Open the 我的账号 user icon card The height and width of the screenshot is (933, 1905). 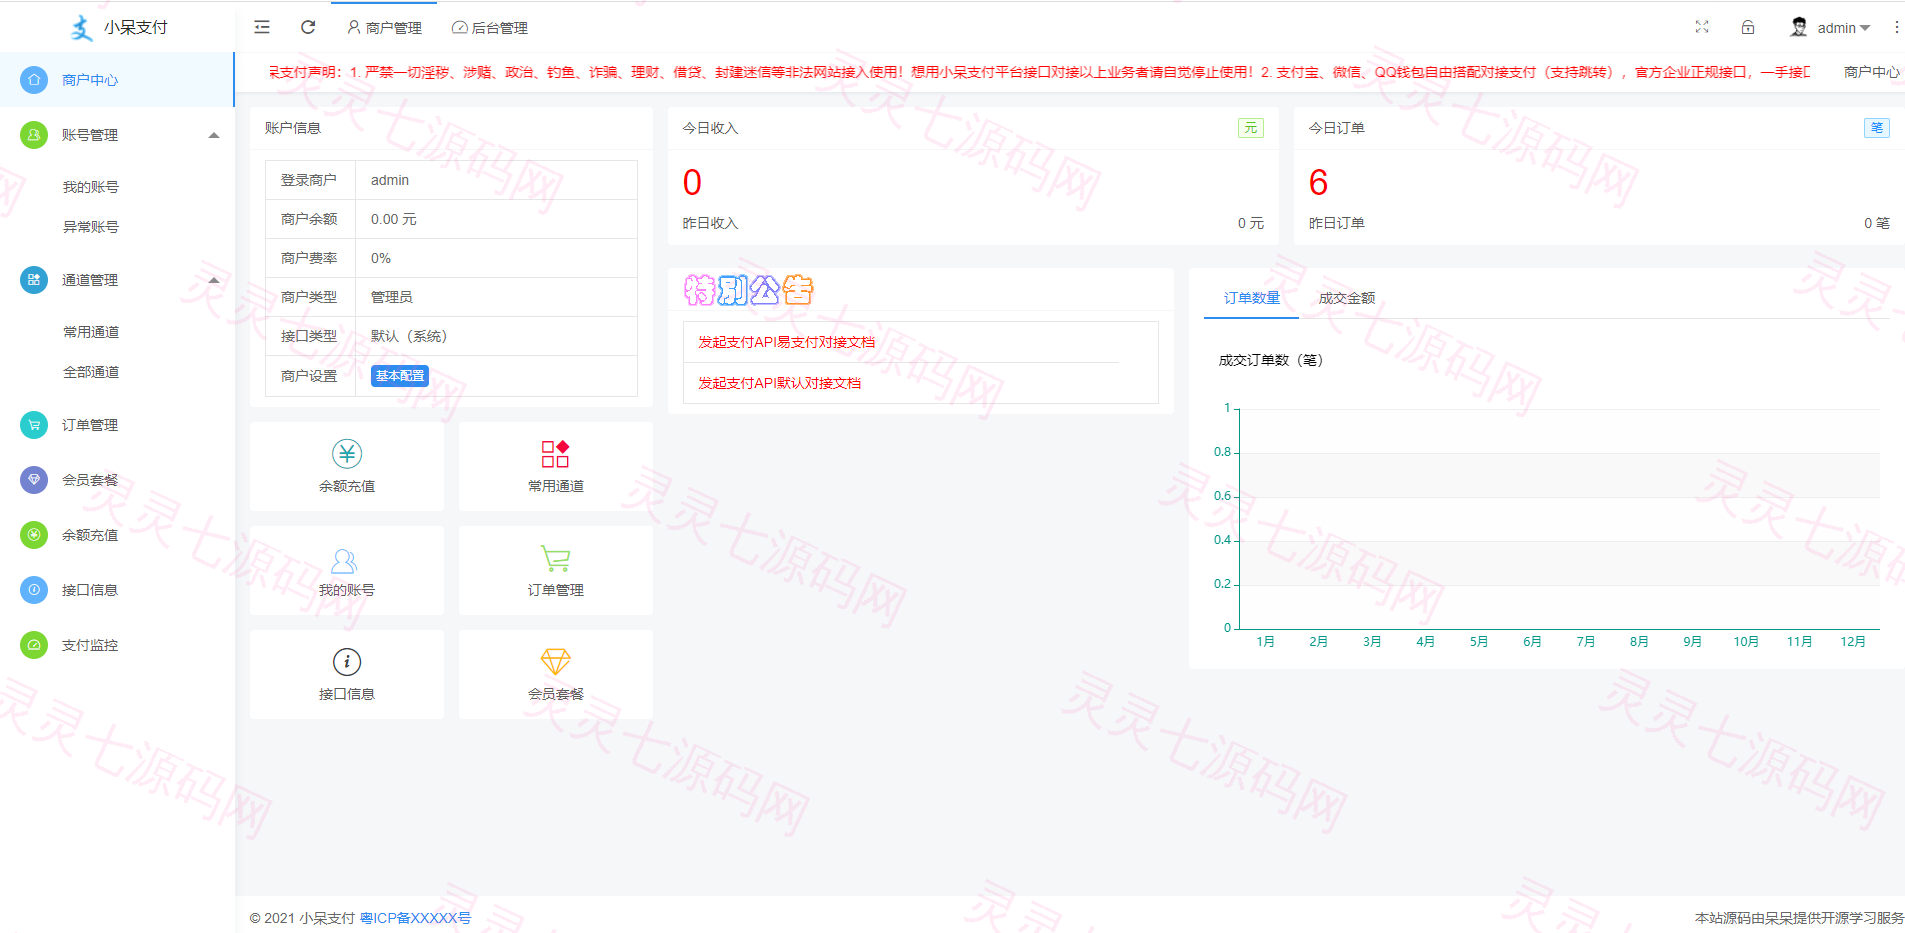pyautogui.click(x=347, y=570)
